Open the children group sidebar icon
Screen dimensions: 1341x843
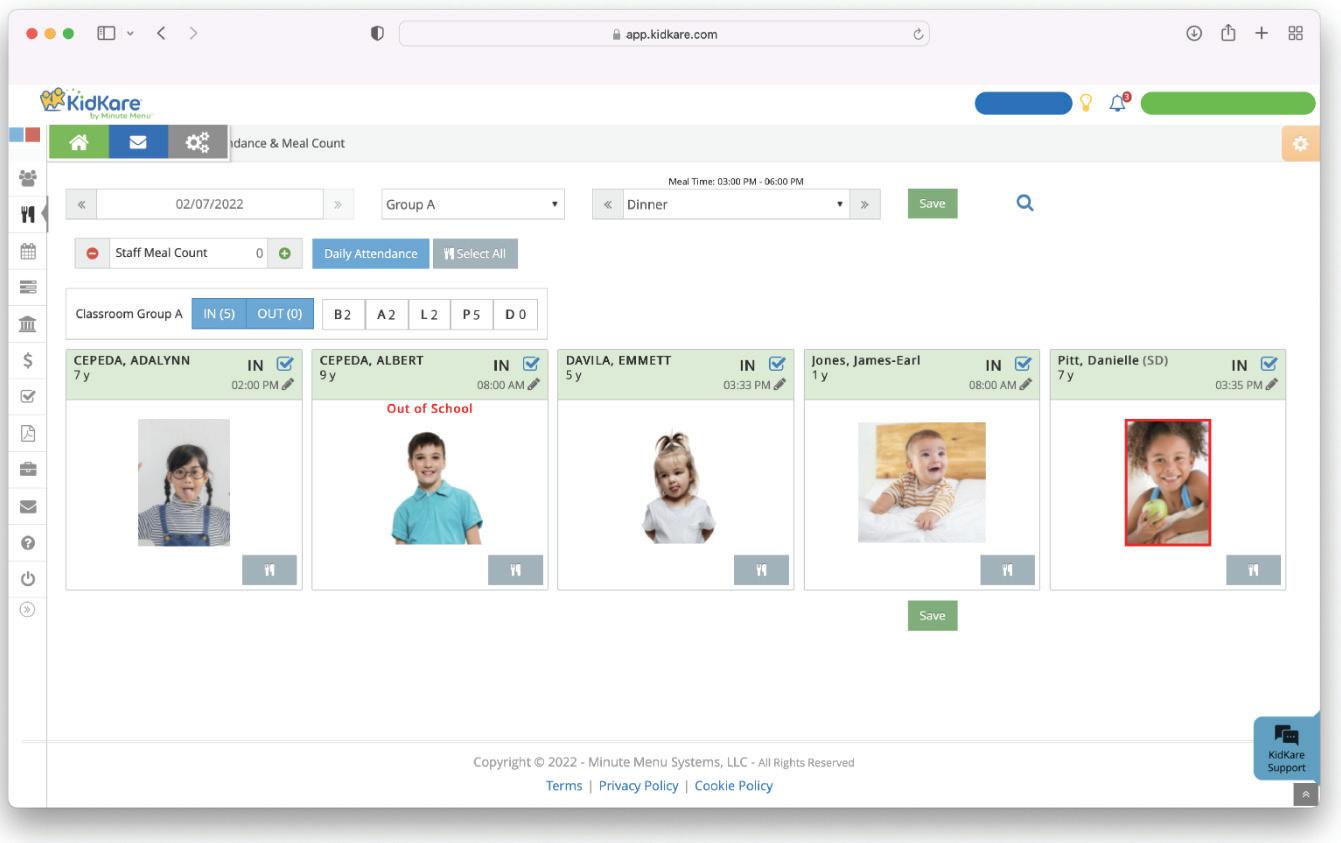click(x=28, y=178)
